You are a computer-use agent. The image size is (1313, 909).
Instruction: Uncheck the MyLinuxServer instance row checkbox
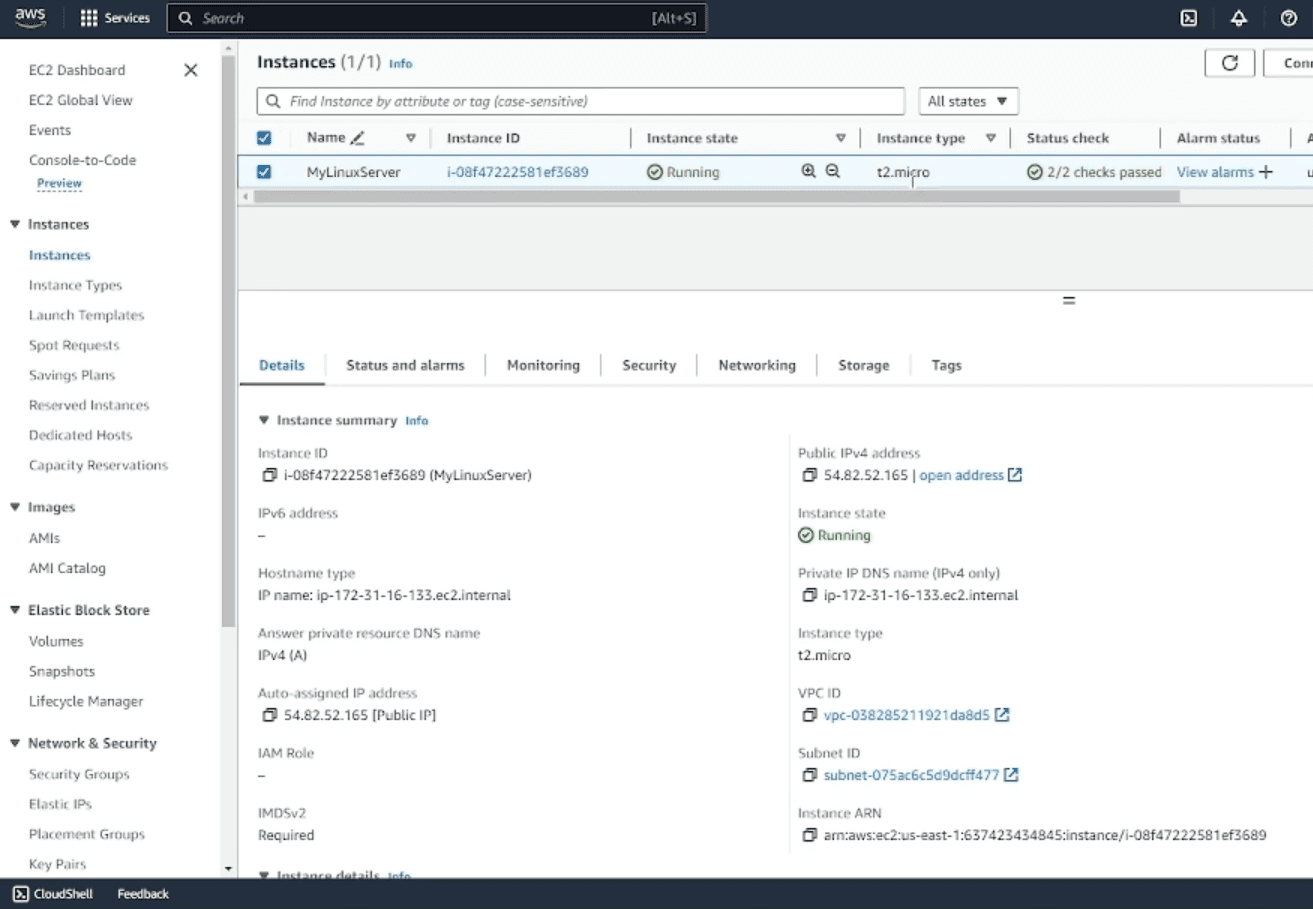coord(263,171)
